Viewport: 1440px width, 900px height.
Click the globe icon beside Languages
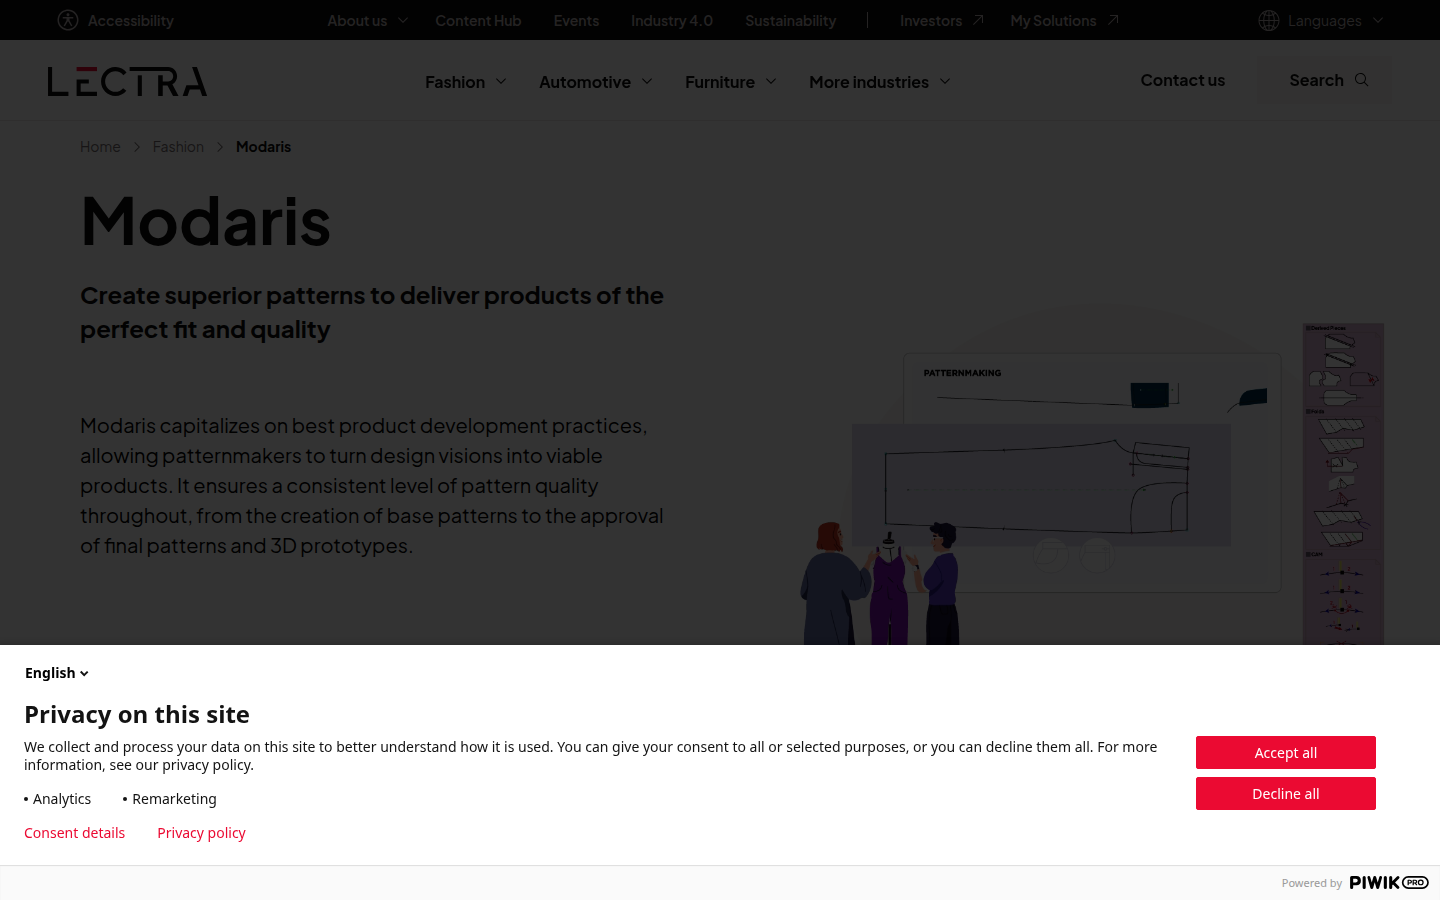(x=1269, y=20)
